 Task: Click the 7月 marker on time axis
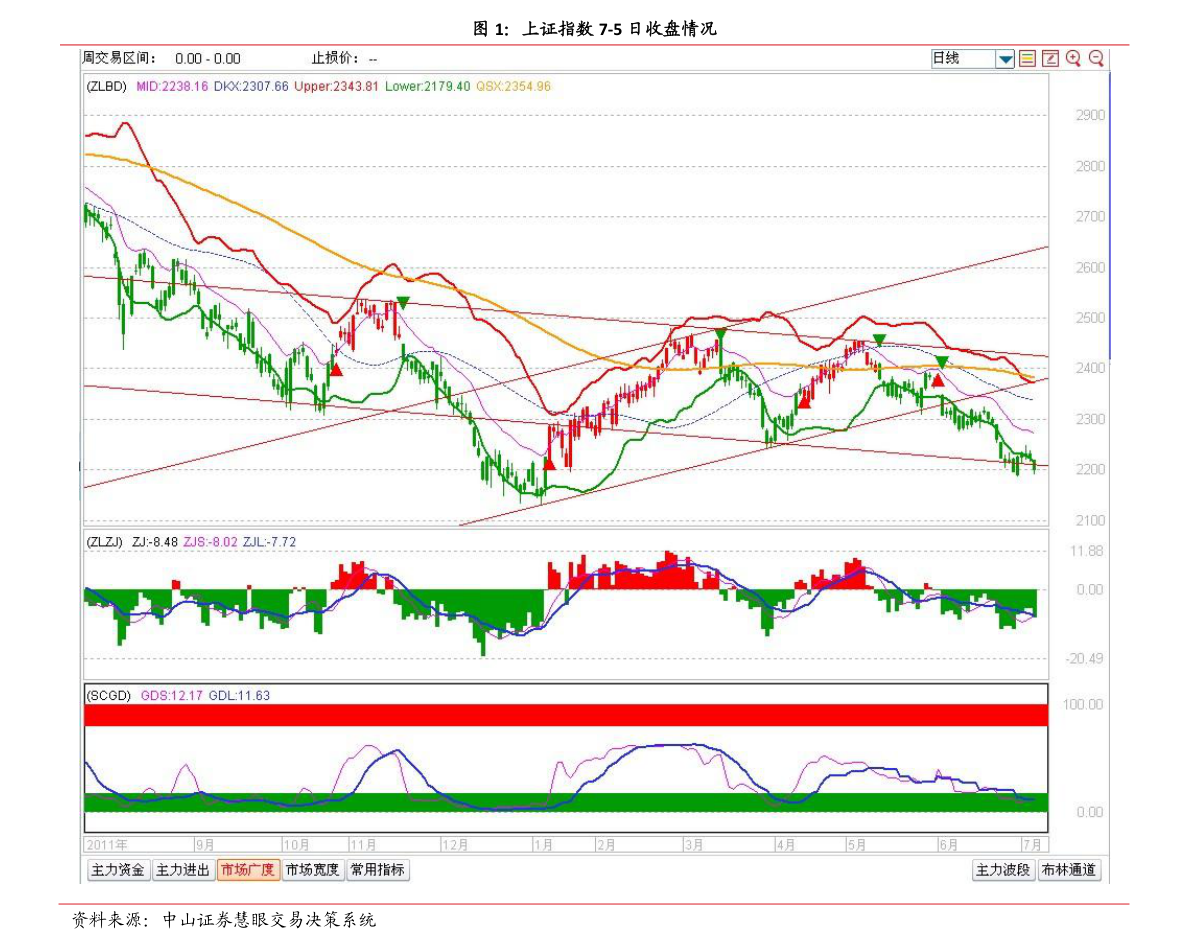pyautogui.click(x=1031, y=844)
